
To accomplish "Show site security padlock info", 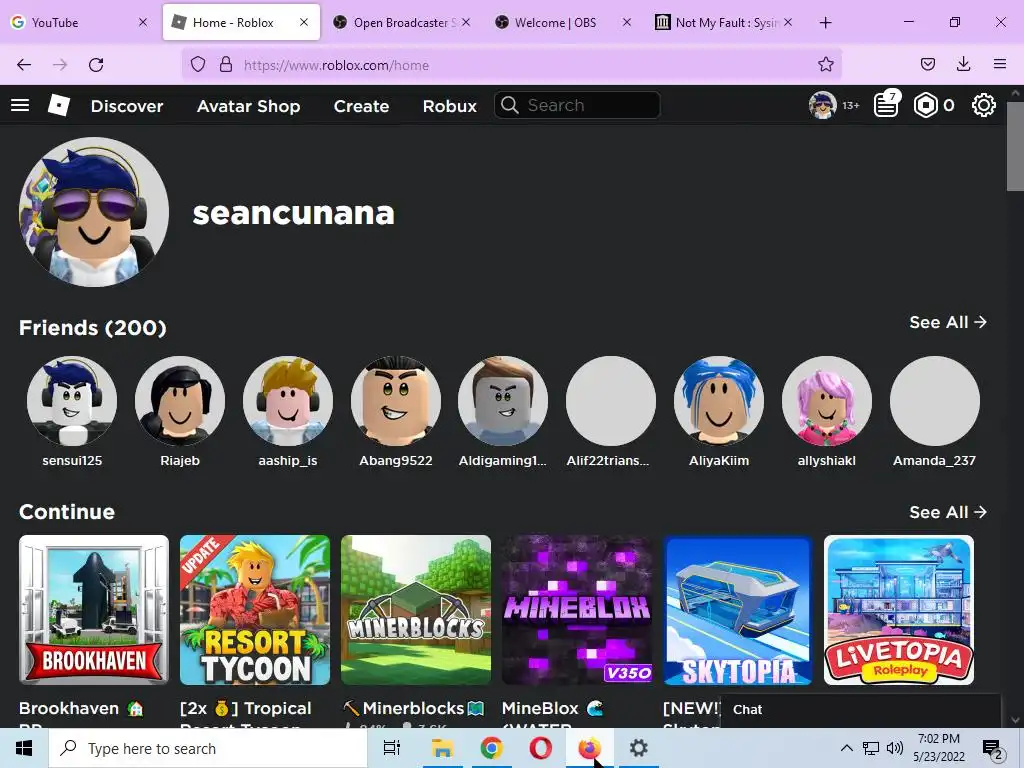I will (226, 65).
